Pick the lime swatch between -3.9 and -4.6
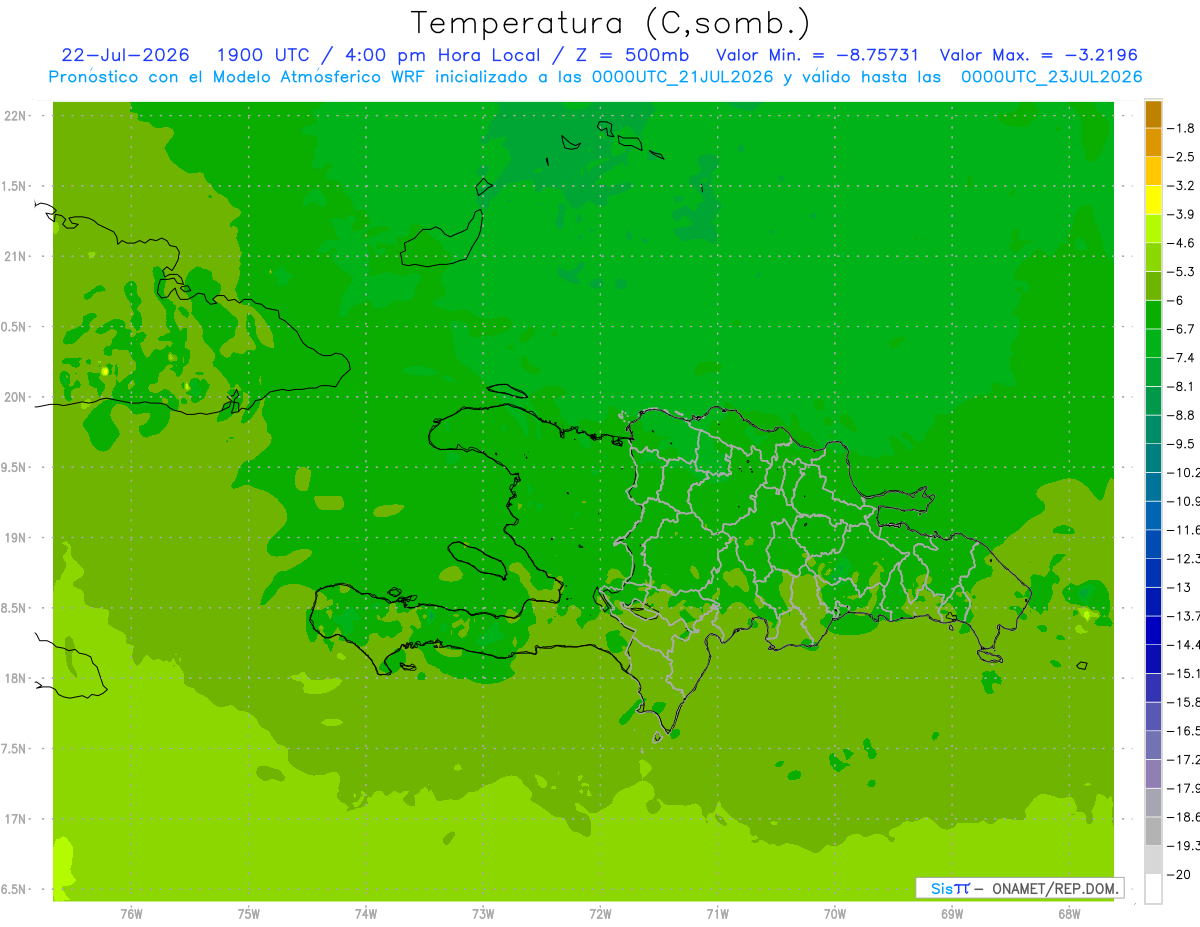 pos(1153,229)
